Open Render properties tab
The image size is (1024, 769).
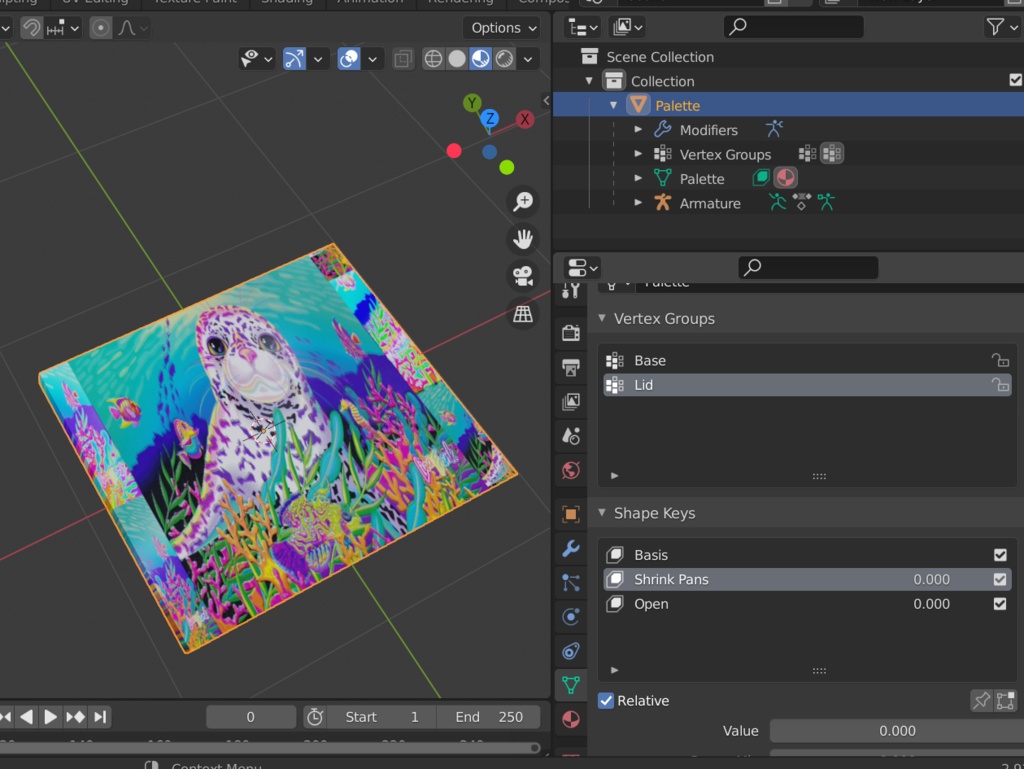click(571, 333)
